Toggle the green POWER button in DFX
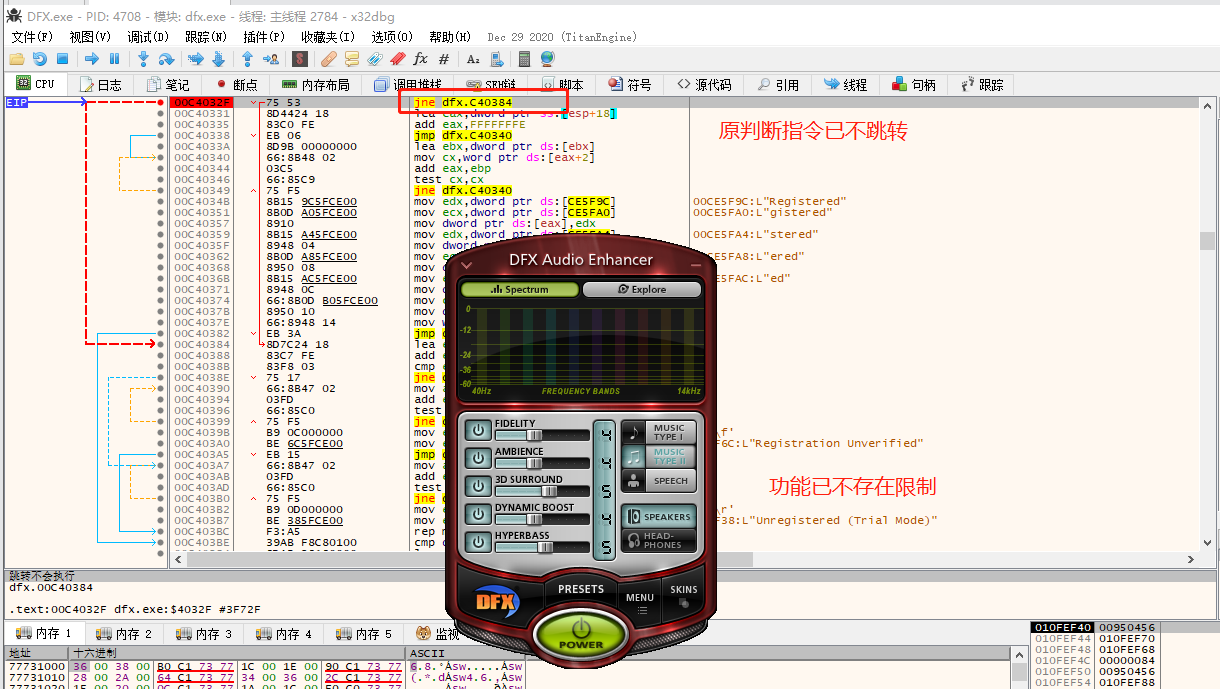 click(x=581, y=634)
